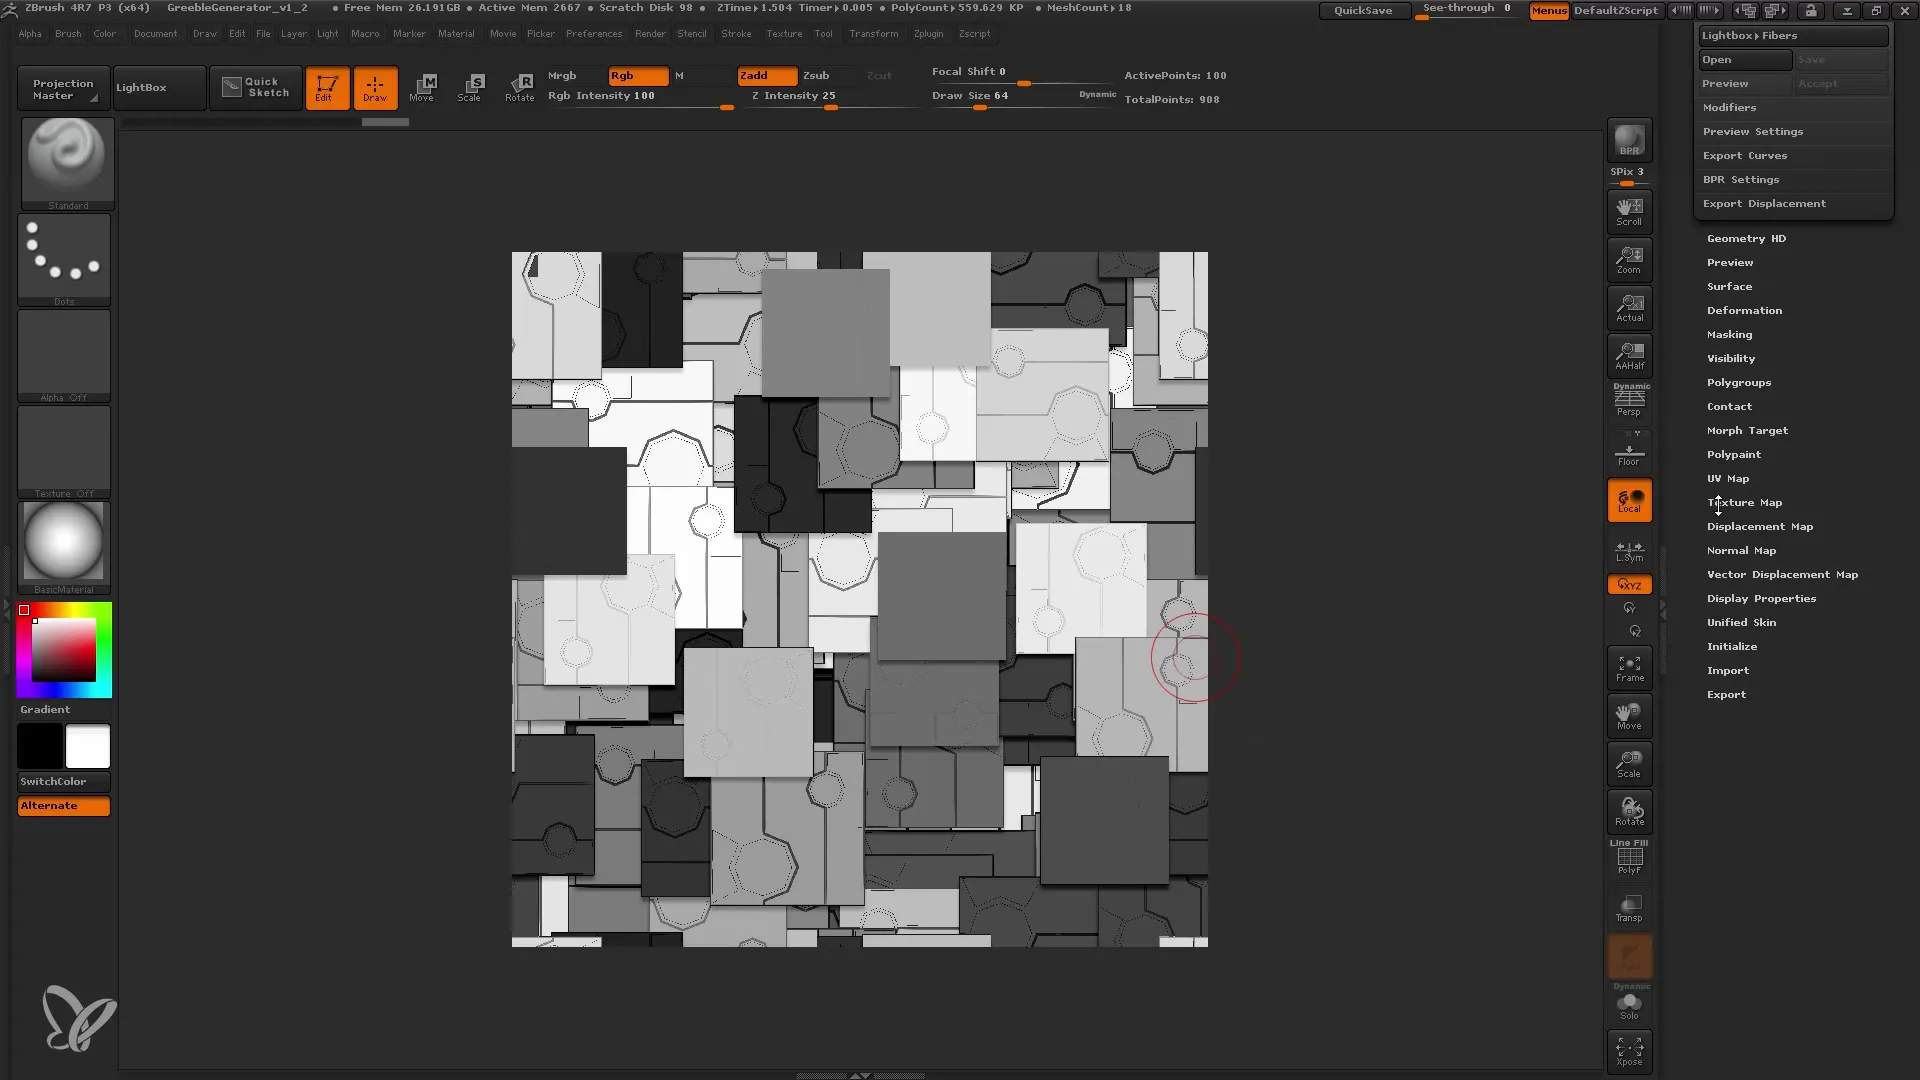
Task: Click the Frame view icon in sidebar
Action: pyautogui.click(x=1629, y=670)
